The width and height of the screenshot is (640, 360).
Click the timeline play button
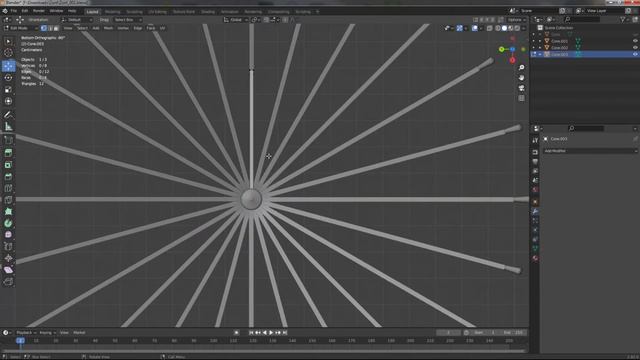click(271, 333)
